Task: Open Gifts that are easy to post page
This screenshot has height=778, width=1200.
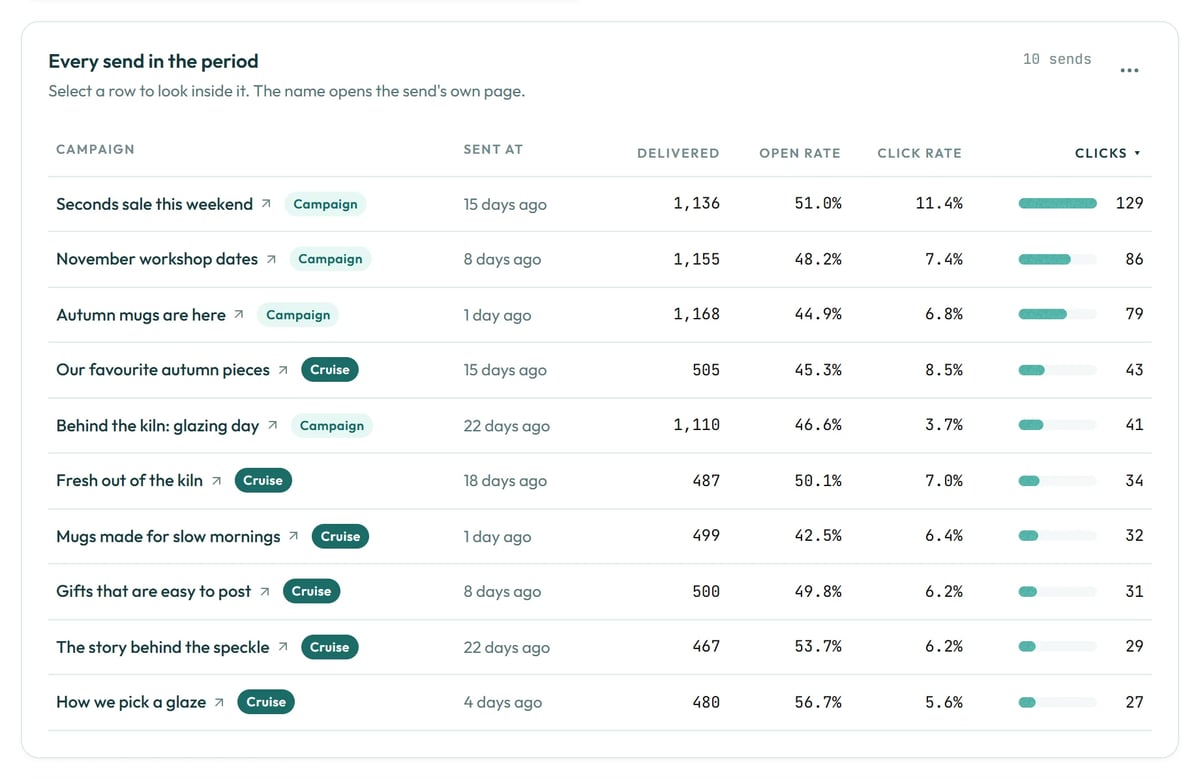Action: 153,592
